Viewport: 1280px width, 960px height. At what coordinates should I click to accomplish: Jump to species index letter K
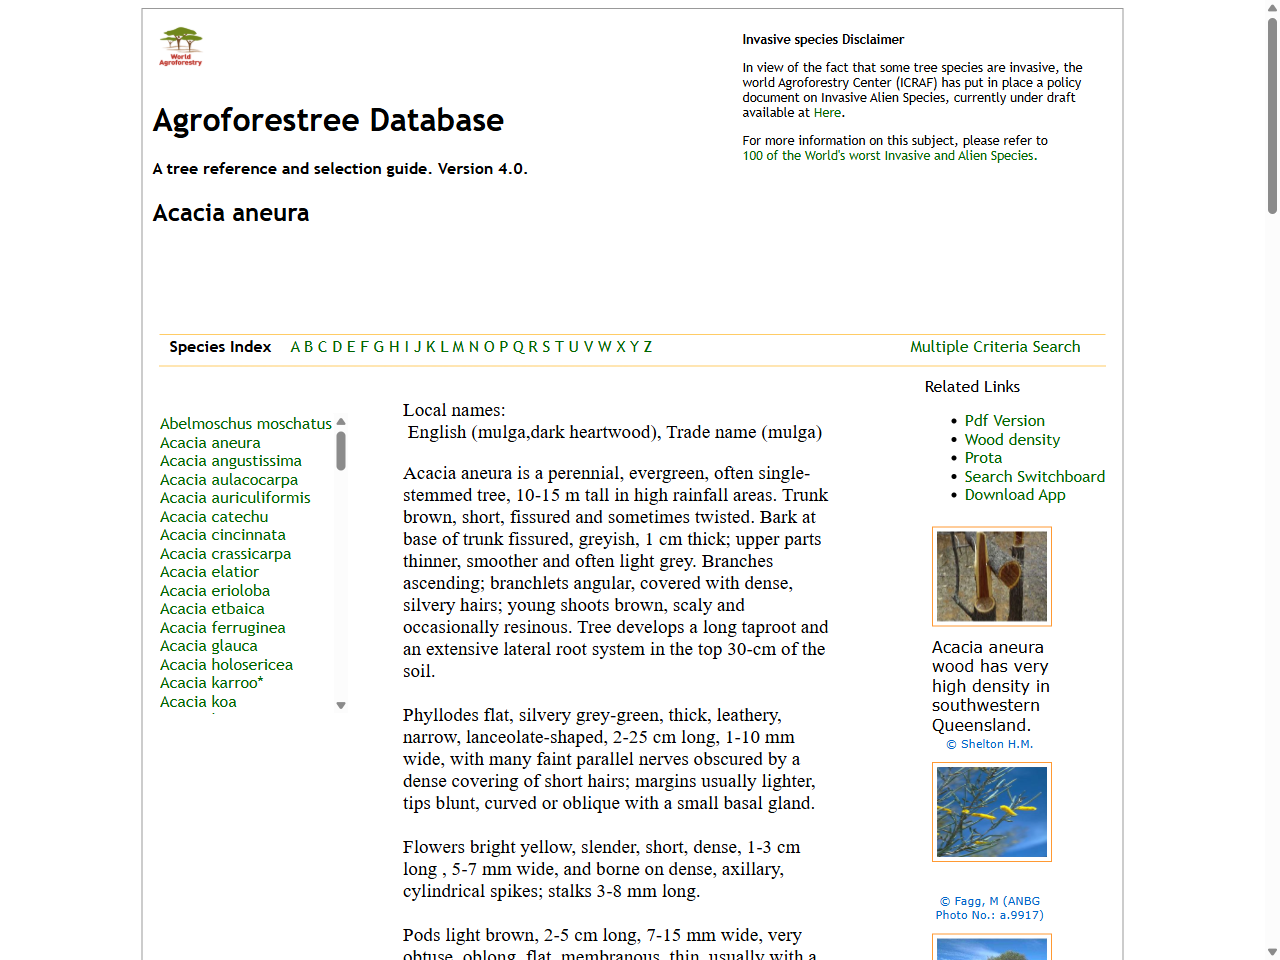[431, 347]
